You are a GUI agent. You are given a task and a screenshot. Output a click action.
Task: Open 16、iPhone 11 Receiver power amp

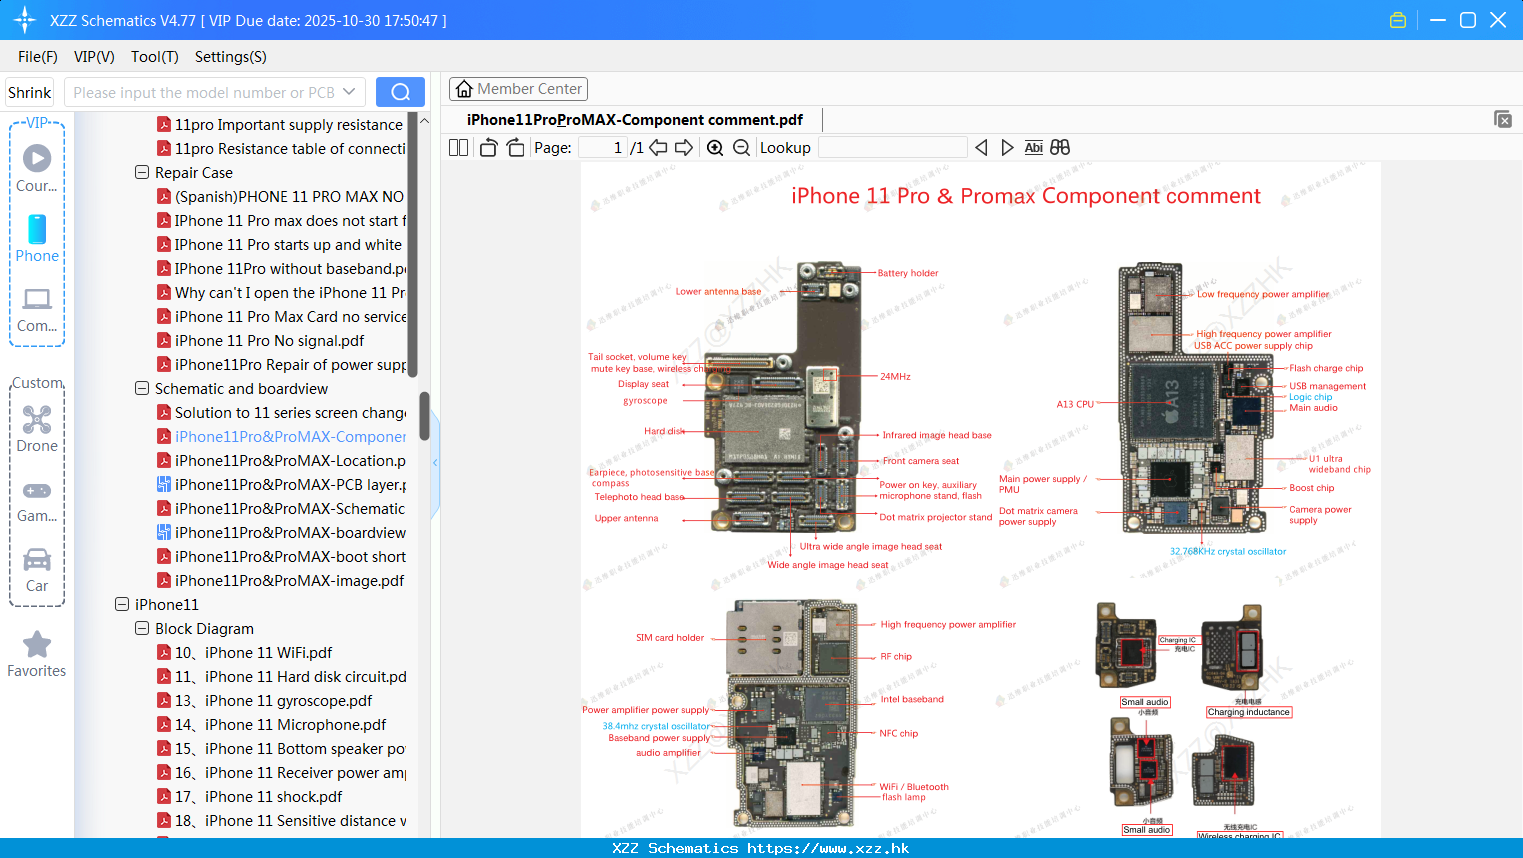pyautogui.click(x=281, y=772)
